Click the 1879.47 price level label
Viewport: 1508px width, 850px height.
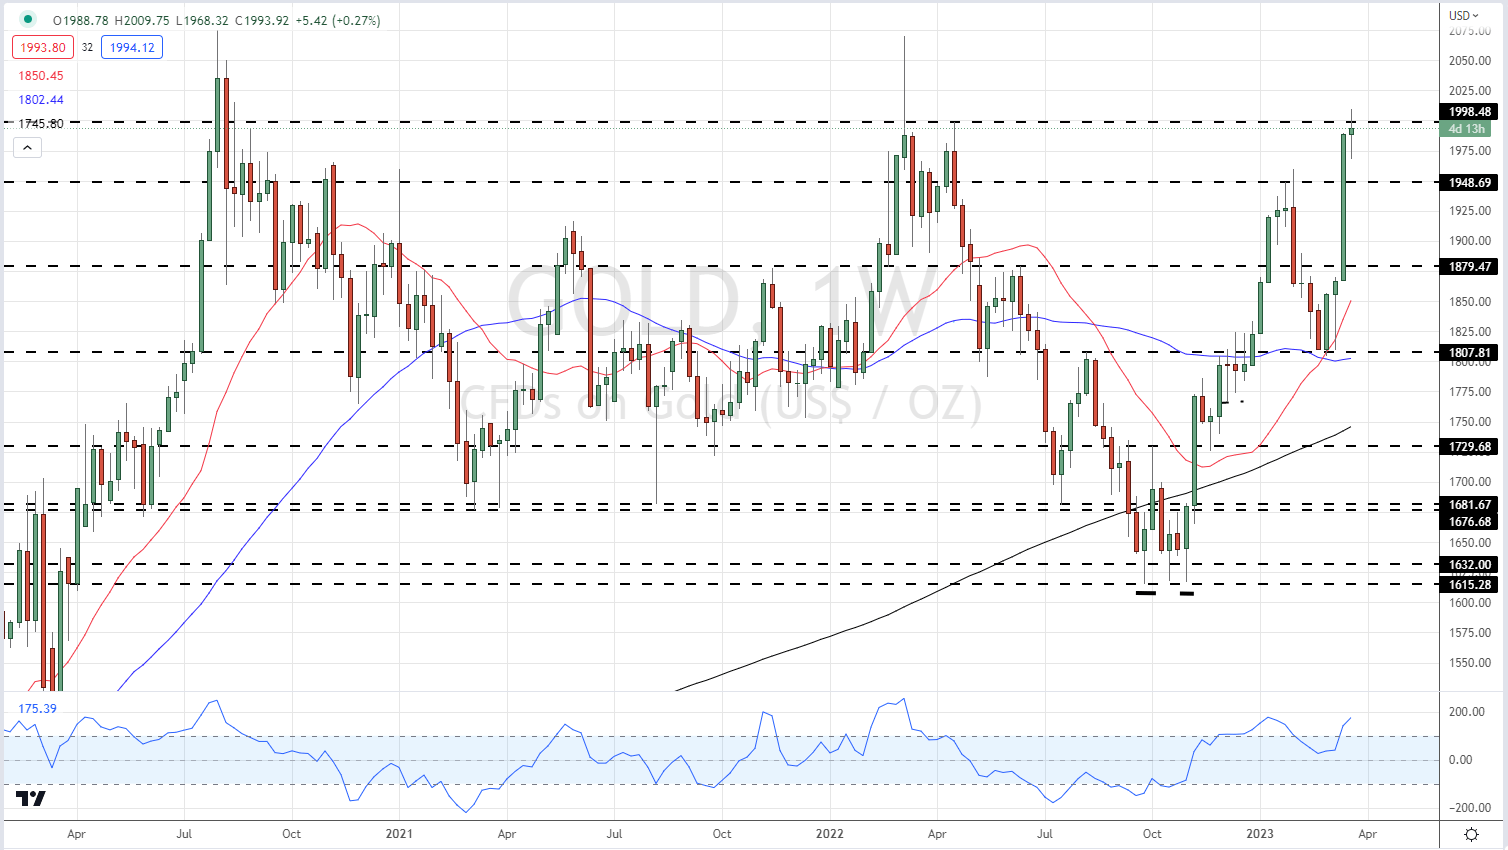pos(1467,267)
